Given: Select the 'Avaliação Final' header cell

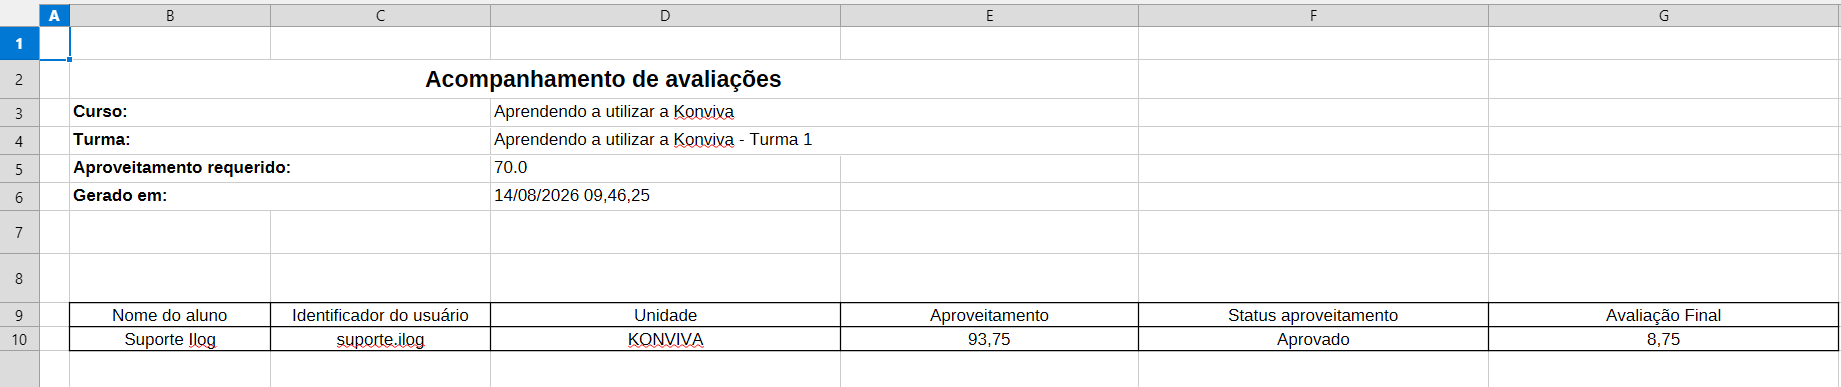Looking at the screenshot, I should [x=1663, y=315].
